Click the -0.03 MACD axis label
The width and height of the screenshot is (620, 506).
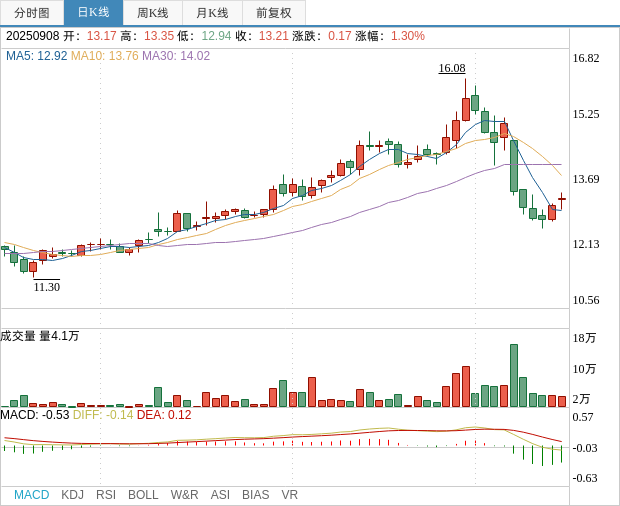click(585, 448)
